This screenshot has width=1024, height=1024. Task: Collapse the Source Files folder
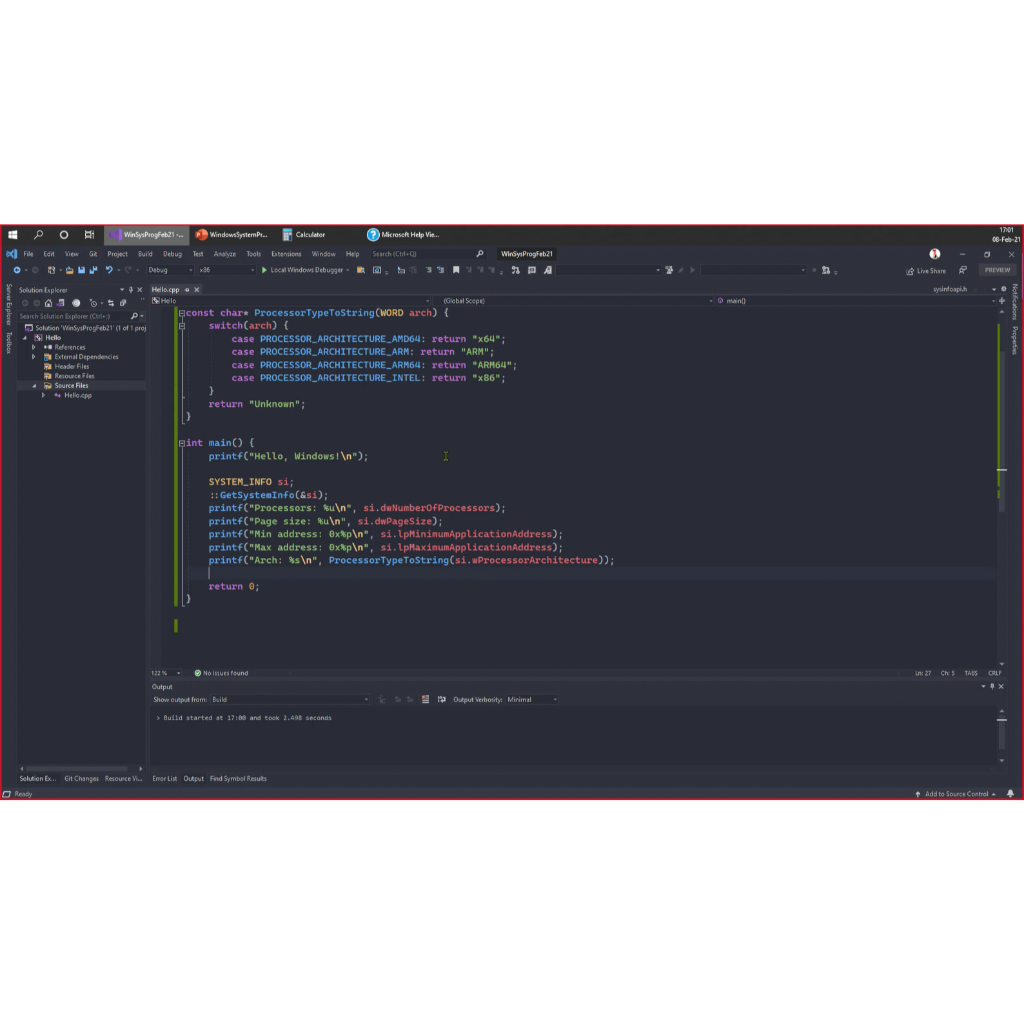34,385
